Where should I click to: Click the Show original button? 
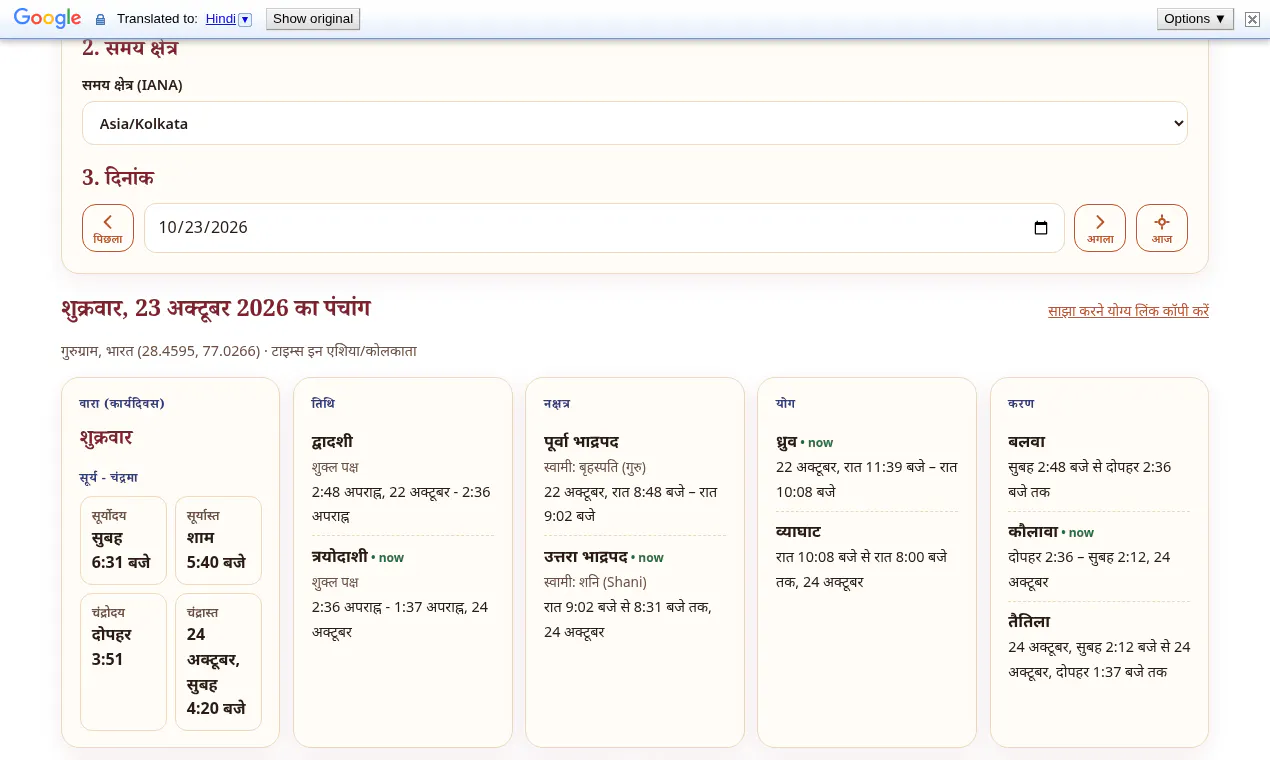click(313, 19)
